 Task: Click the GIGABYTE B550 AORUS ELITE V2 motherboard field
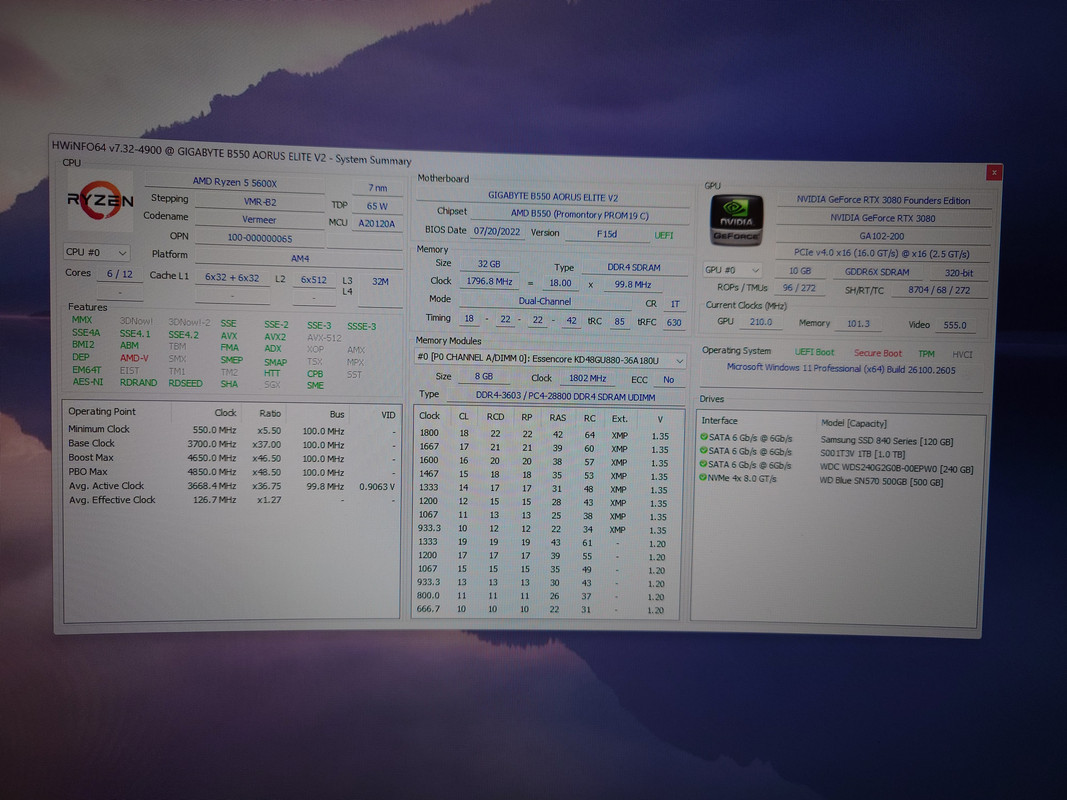(x=553, y=197)
